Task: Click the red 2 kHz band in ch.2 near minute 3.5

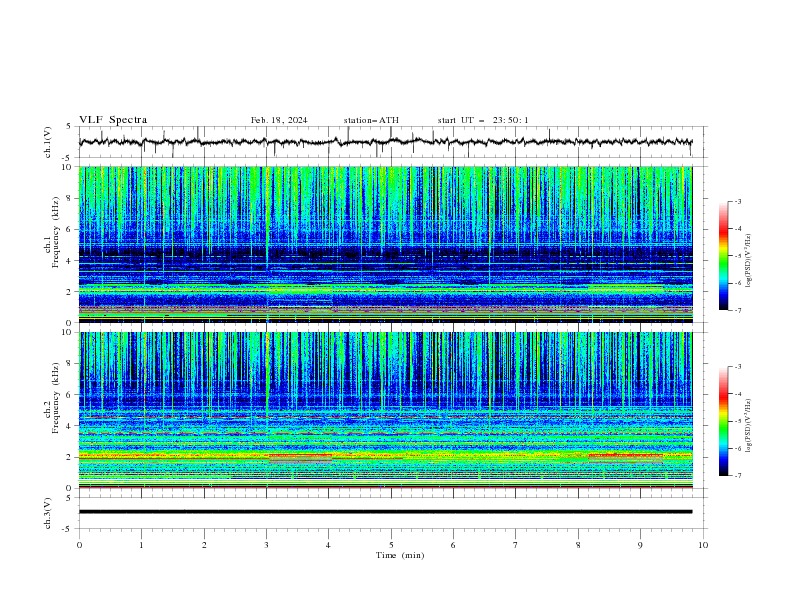Action: coord(301,455)
